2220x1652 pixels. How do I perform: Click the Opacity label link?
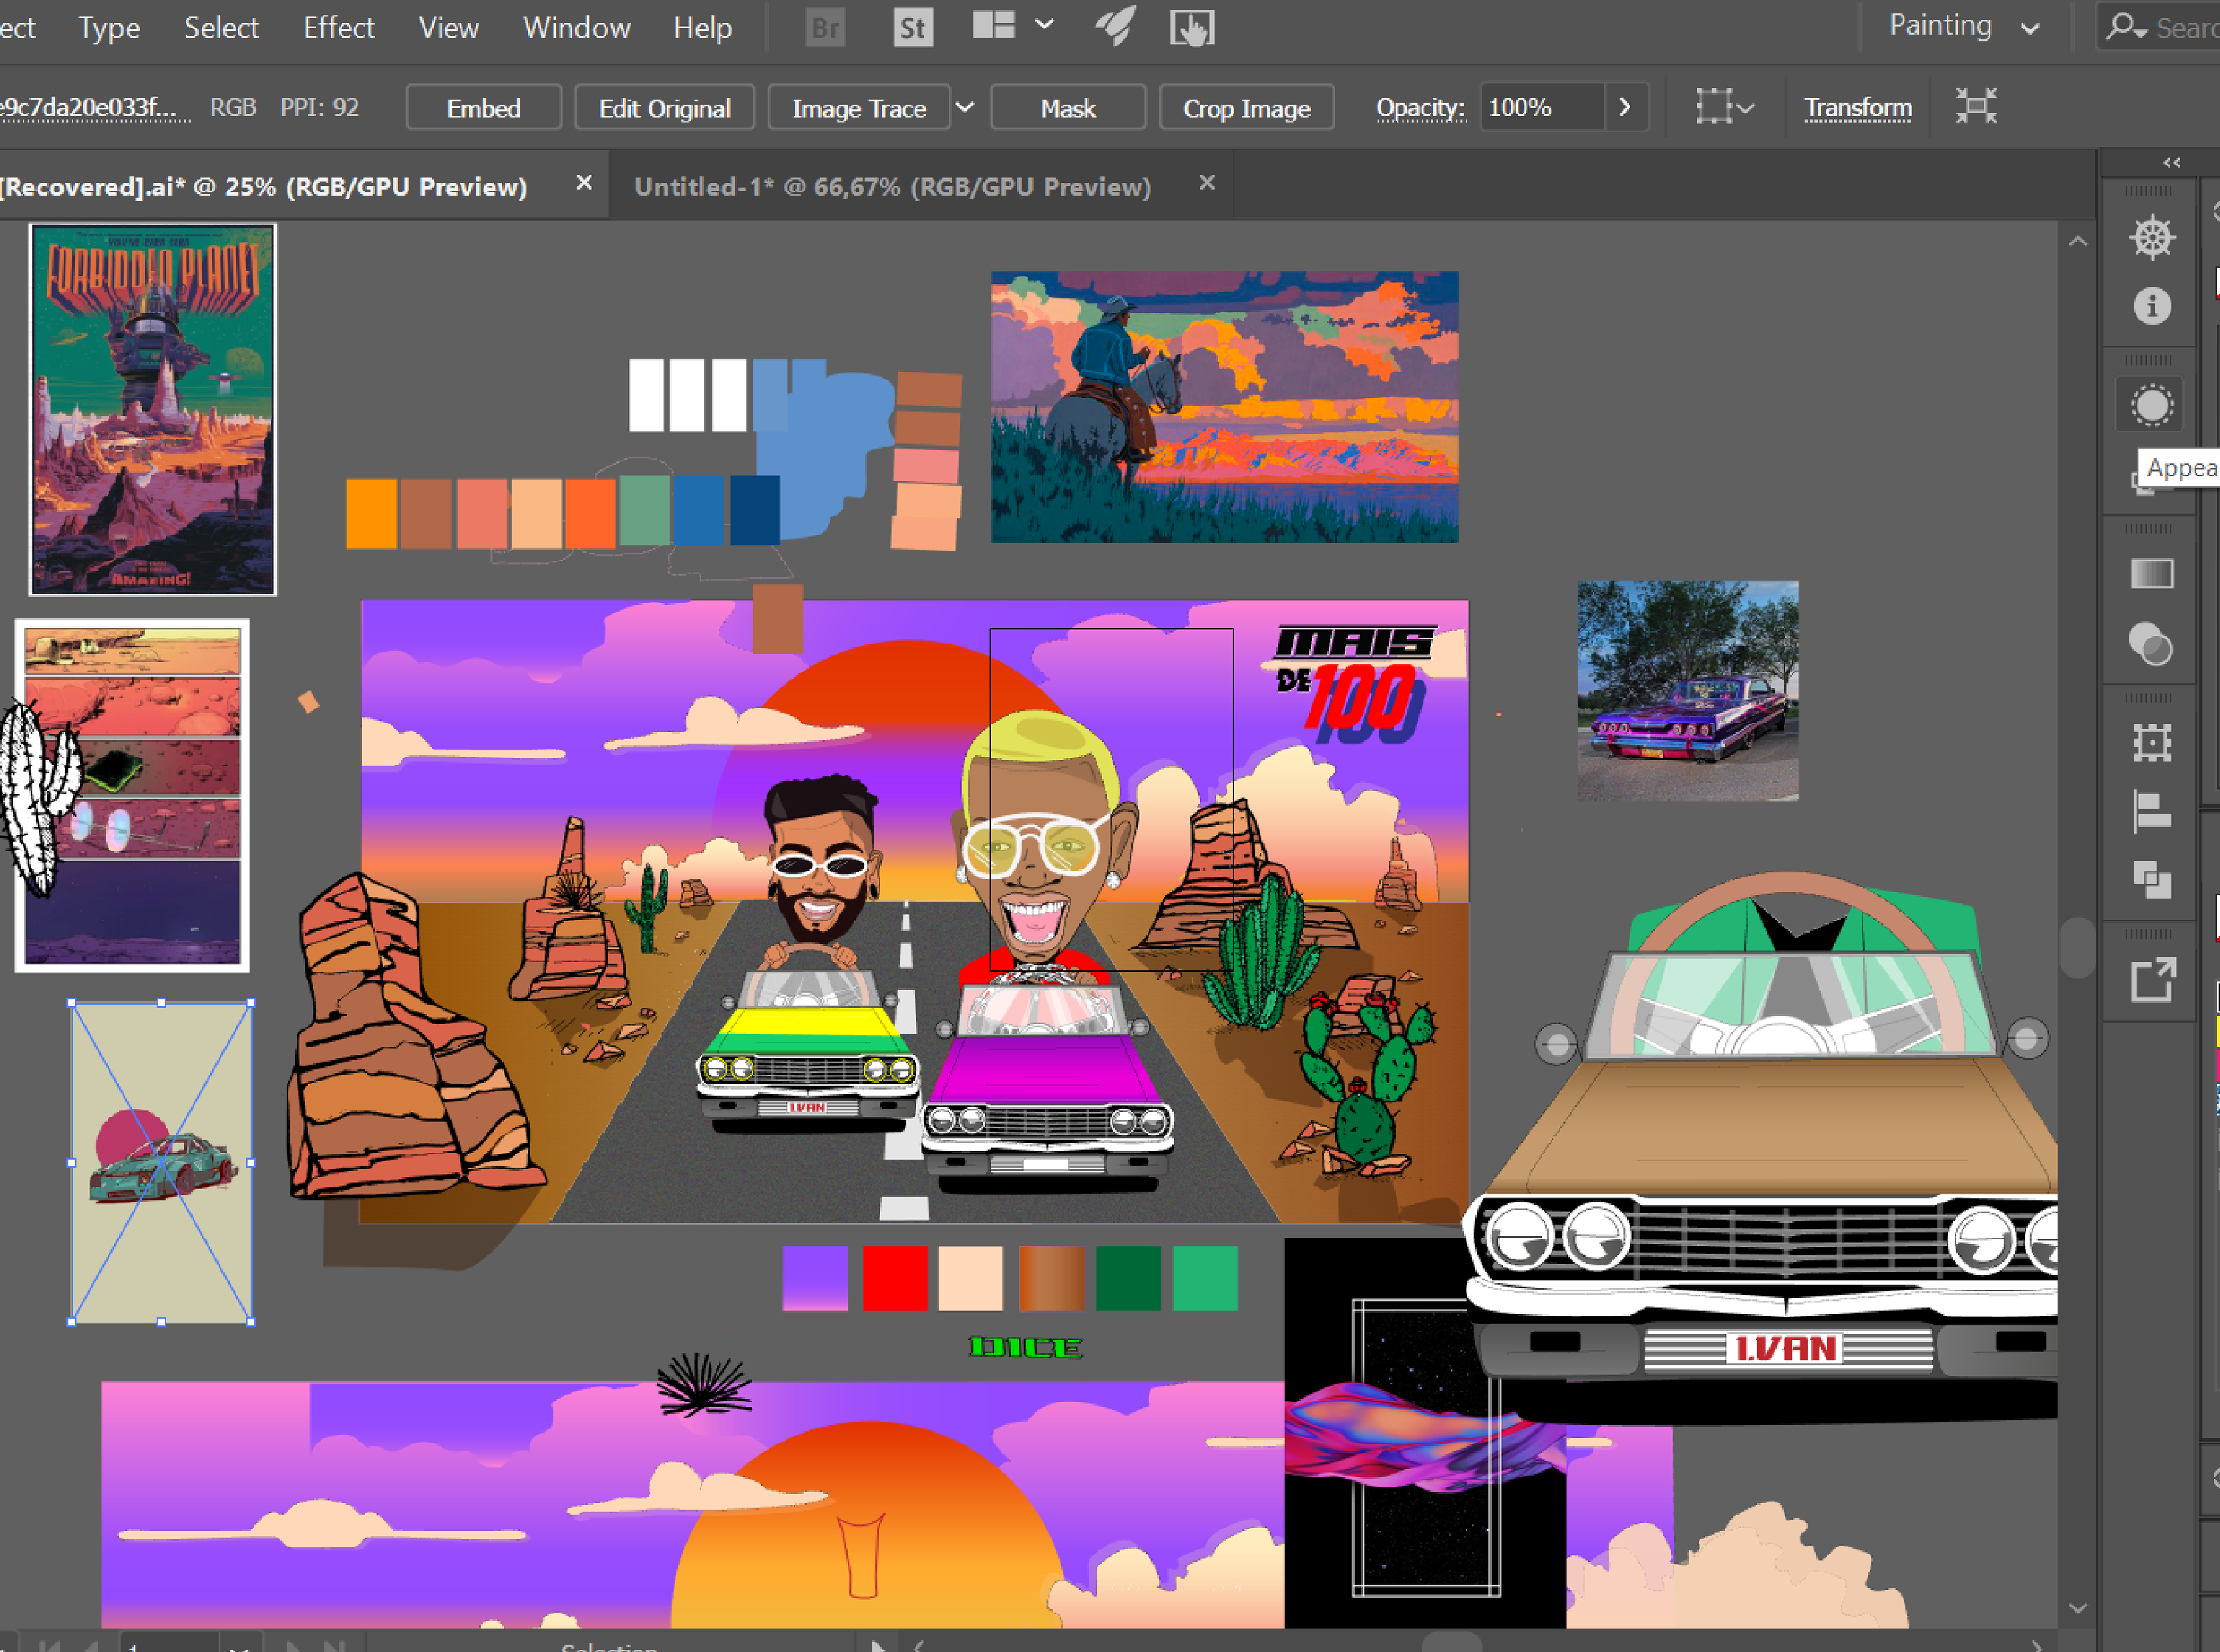pos(1419,108)
